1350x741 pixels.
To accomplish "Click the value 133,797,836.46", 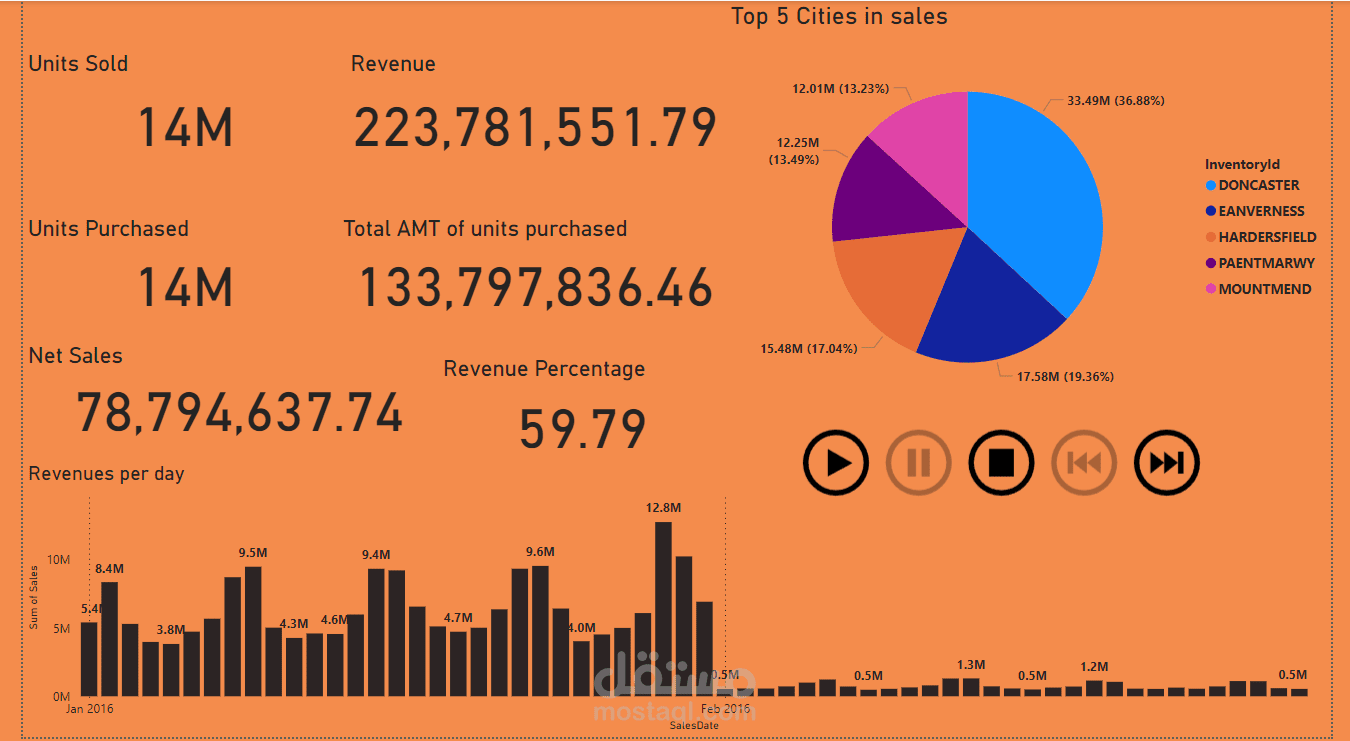I will pos(536,287).
